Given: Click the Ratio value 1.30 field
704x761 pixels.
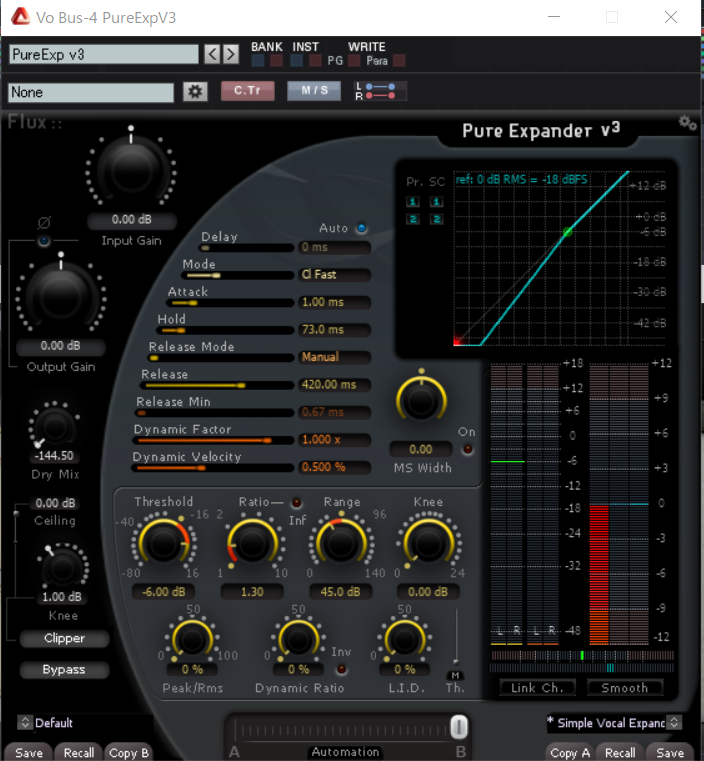Looking at the screenshot, I should (x=252, y=592).
